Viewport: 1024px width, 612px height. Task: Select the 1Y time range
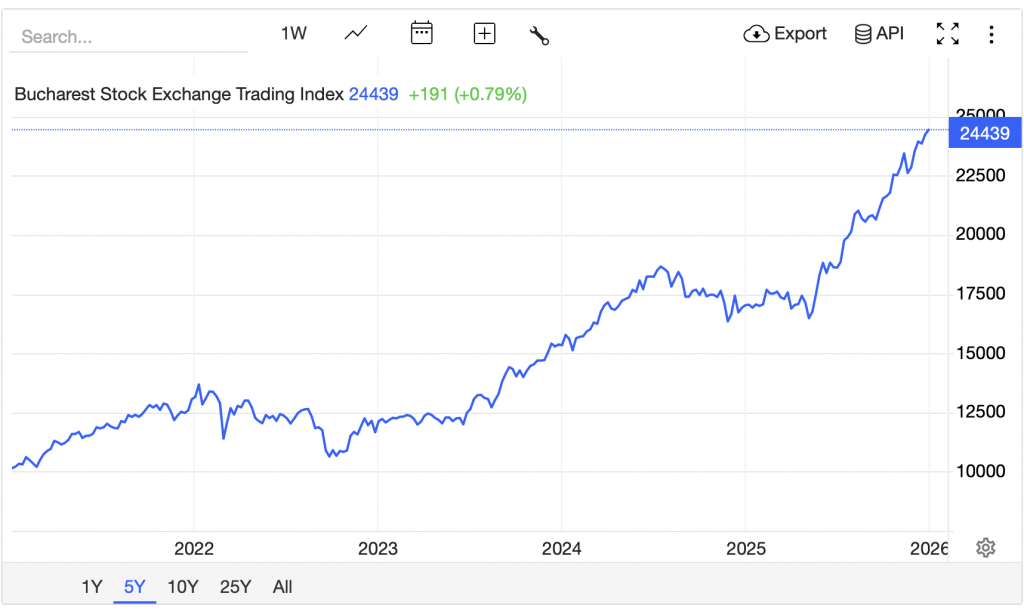click(x=92, y=587)
